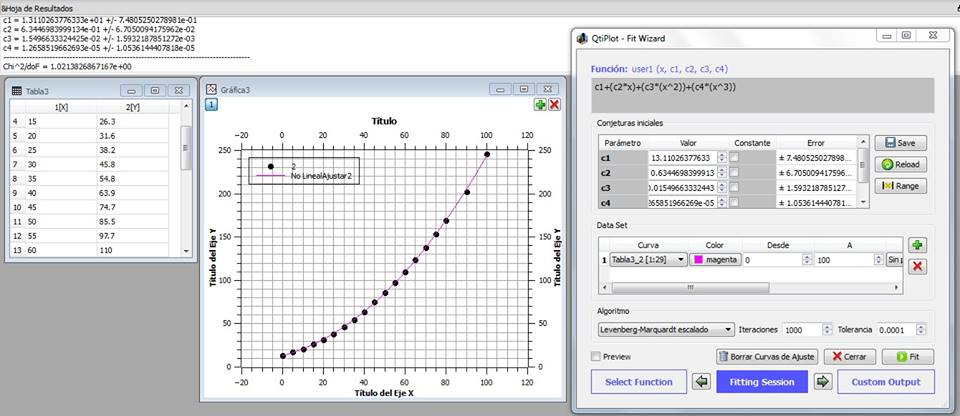Switch to Select Function page
The width and height of the screenshot is (960, 416).
click(639, 382)
